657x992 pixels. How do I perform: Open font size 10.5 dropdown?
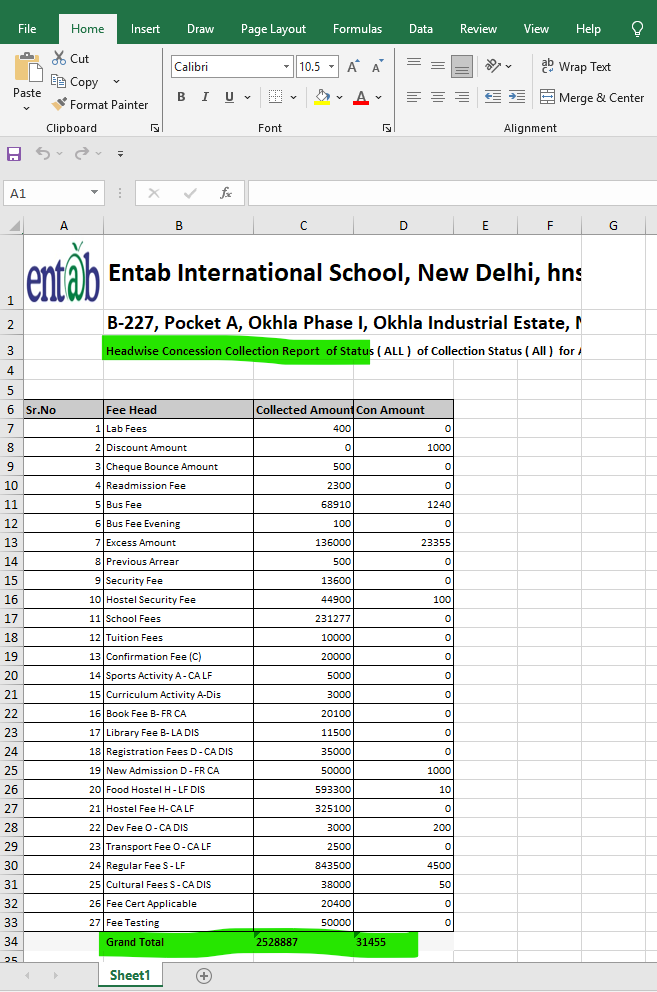(x=332, y=66)
